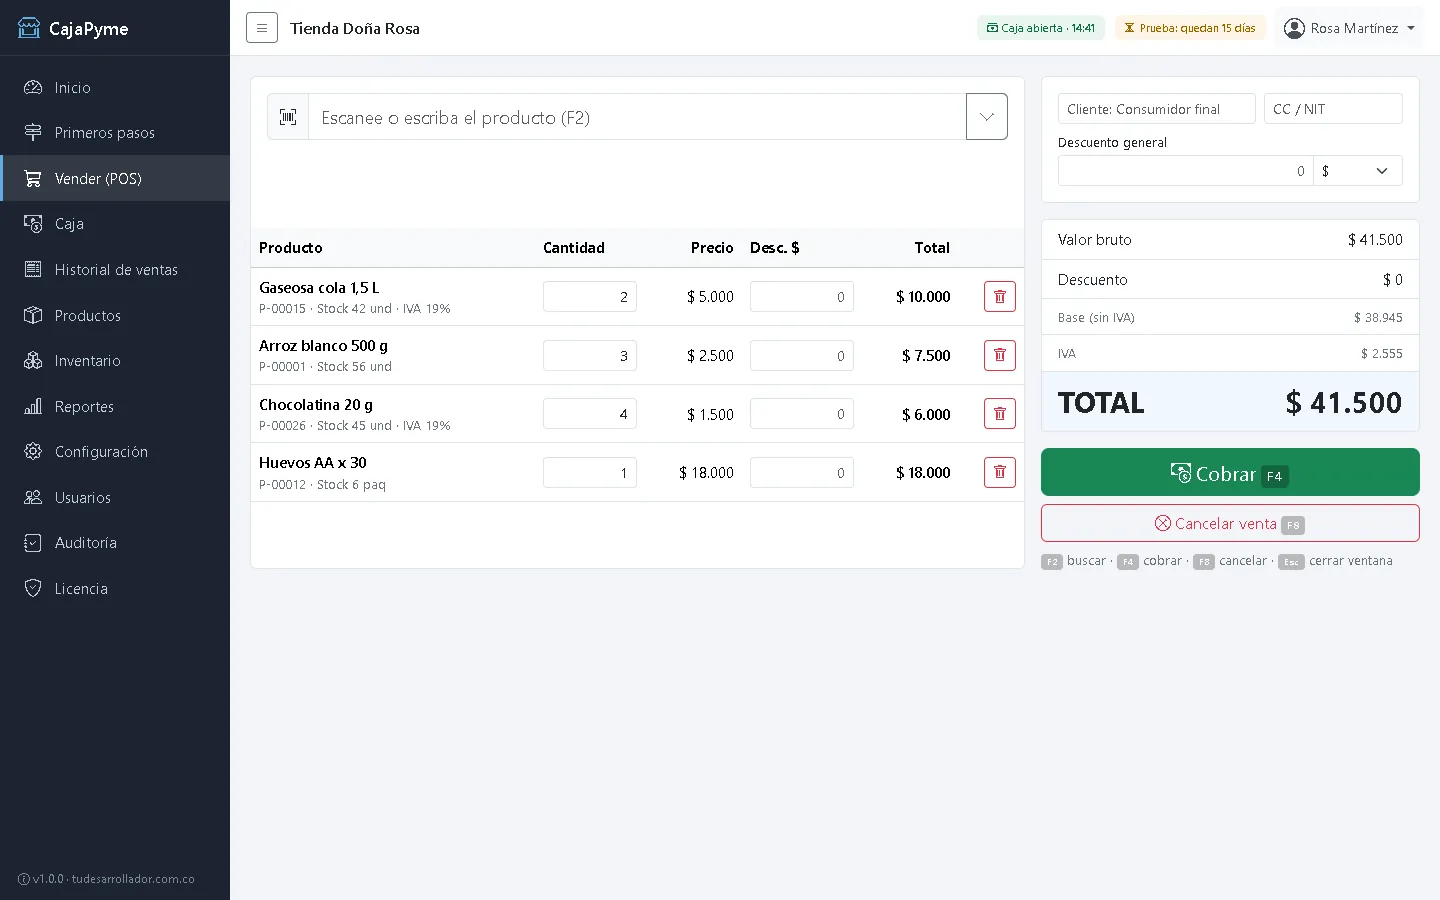Delete Chocolatina 20 g line item
Viewport: 1440px width, 900px height.
1000,414
